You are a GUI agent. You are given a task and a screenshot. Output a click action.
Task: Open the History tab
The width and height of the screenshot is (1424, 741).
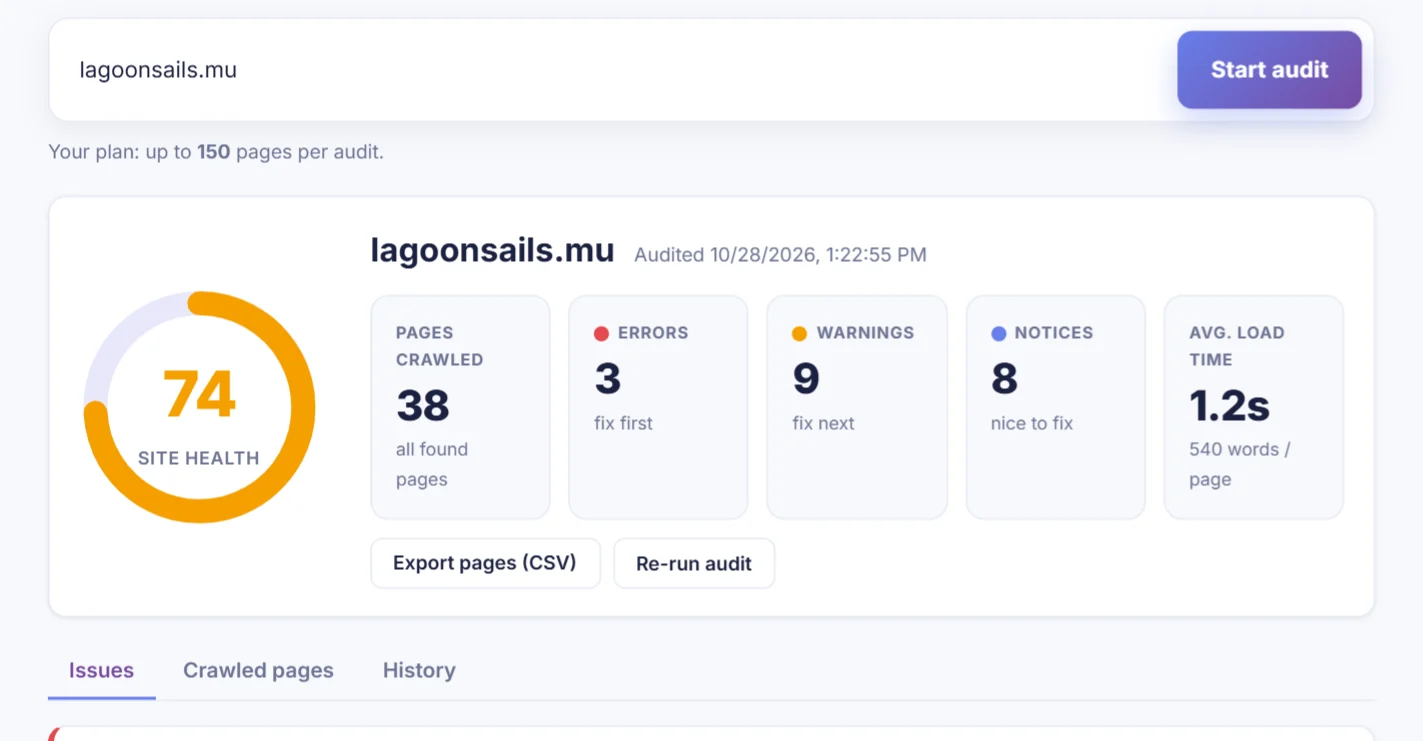tap(419, 670)
